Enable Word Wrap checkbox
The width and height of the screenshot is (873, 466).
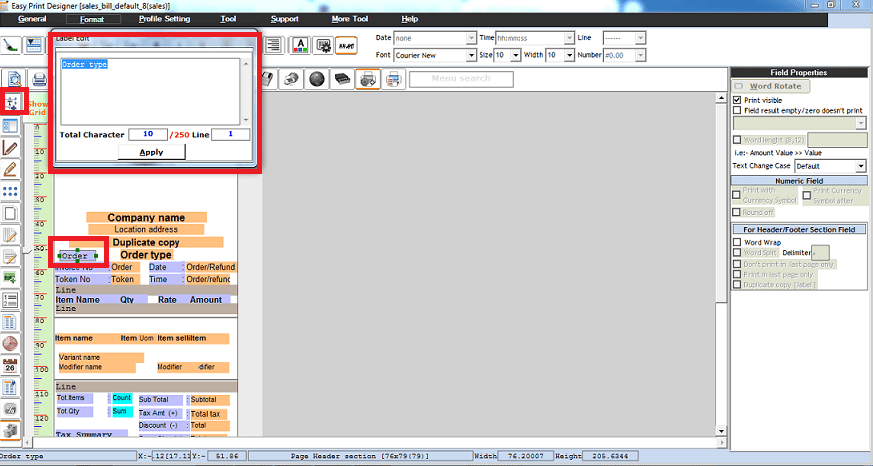737,242
